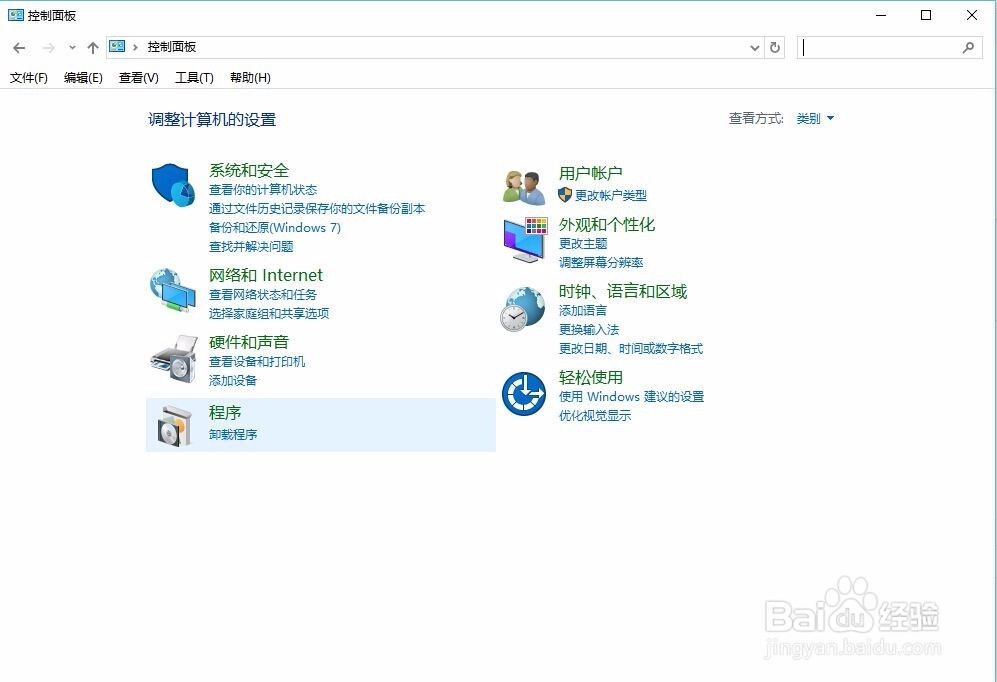This screenshot has width=997, height=682.
Task: Expand the forward button recent pages chevron
Action: tap(70, 47)
